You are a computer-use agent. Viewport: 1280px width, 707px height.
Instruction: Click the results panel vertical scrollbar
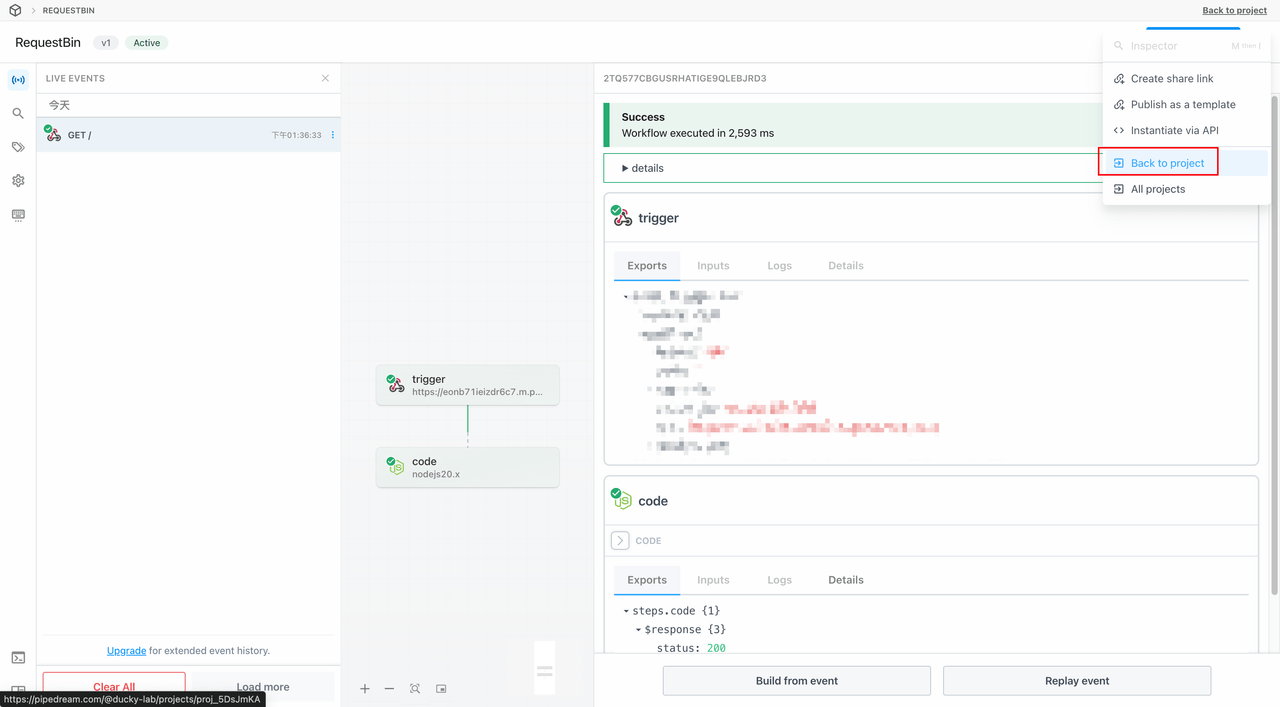pyautogui.click(x=1274, y=344)
